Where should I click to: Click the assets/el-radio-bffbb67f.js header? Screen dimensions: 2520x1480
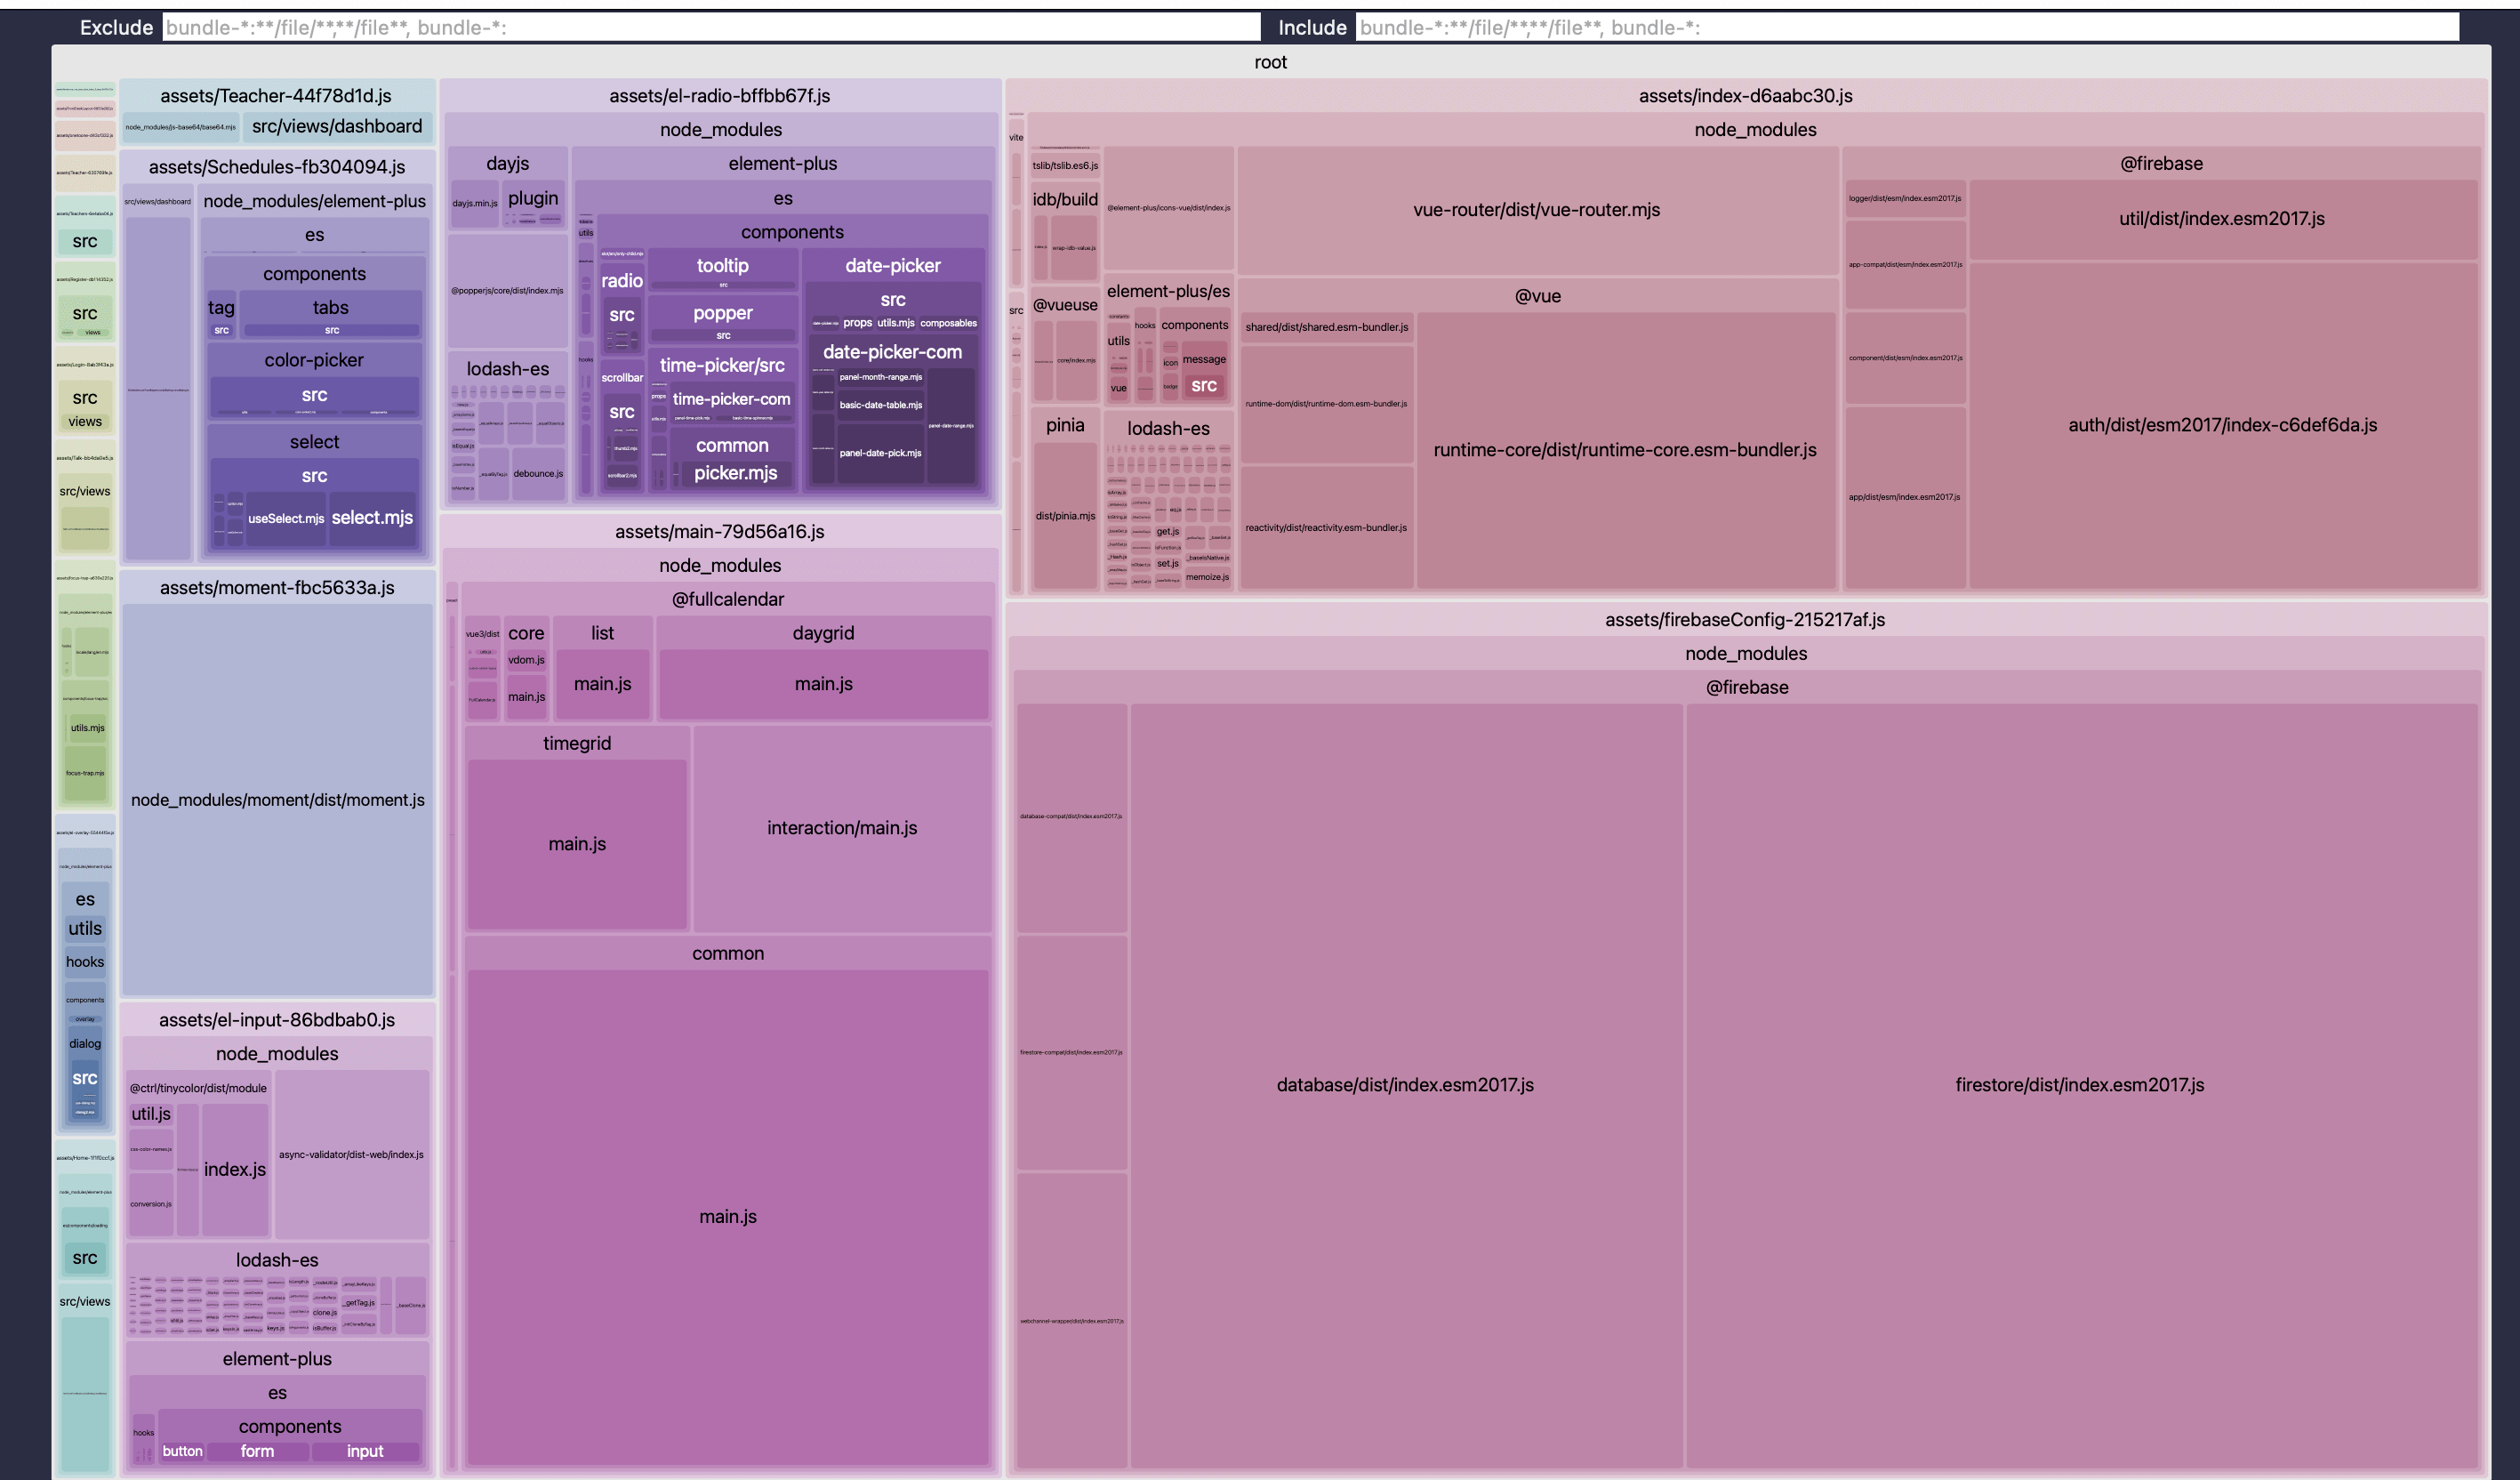719,96
